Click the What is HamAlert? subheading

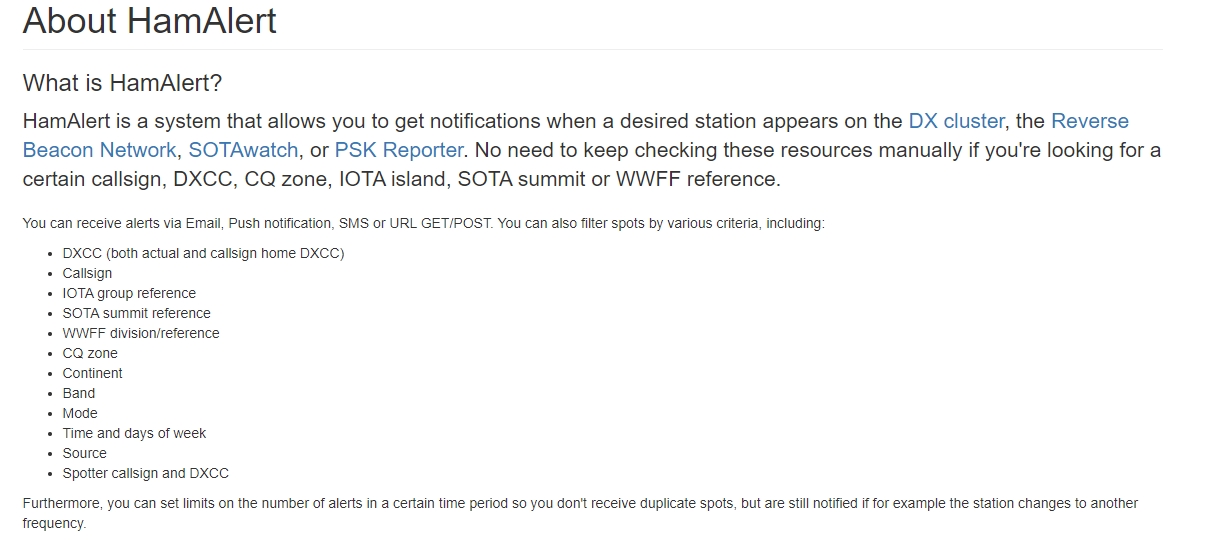[x=122, y=82]
